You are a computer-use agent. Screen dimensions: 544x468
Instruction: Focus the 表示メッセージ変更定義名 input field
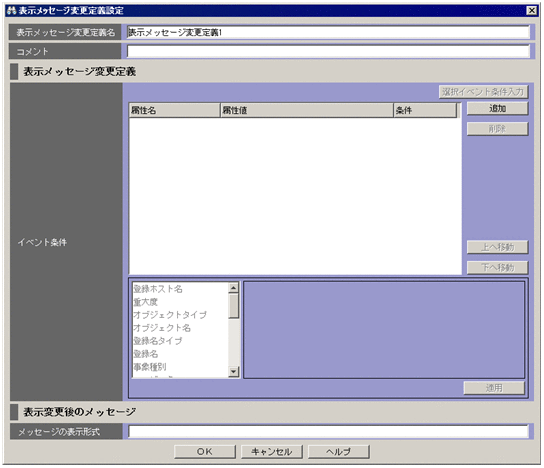click(328, 32)
